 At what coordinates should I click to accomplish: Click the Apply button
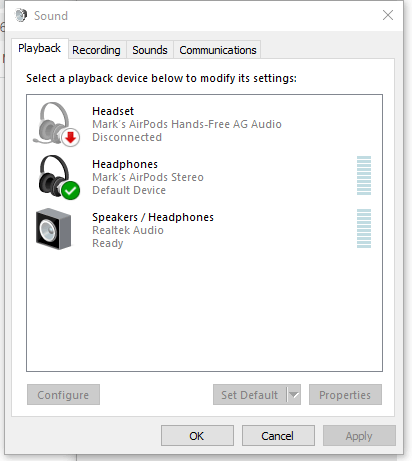pos(359,436)
